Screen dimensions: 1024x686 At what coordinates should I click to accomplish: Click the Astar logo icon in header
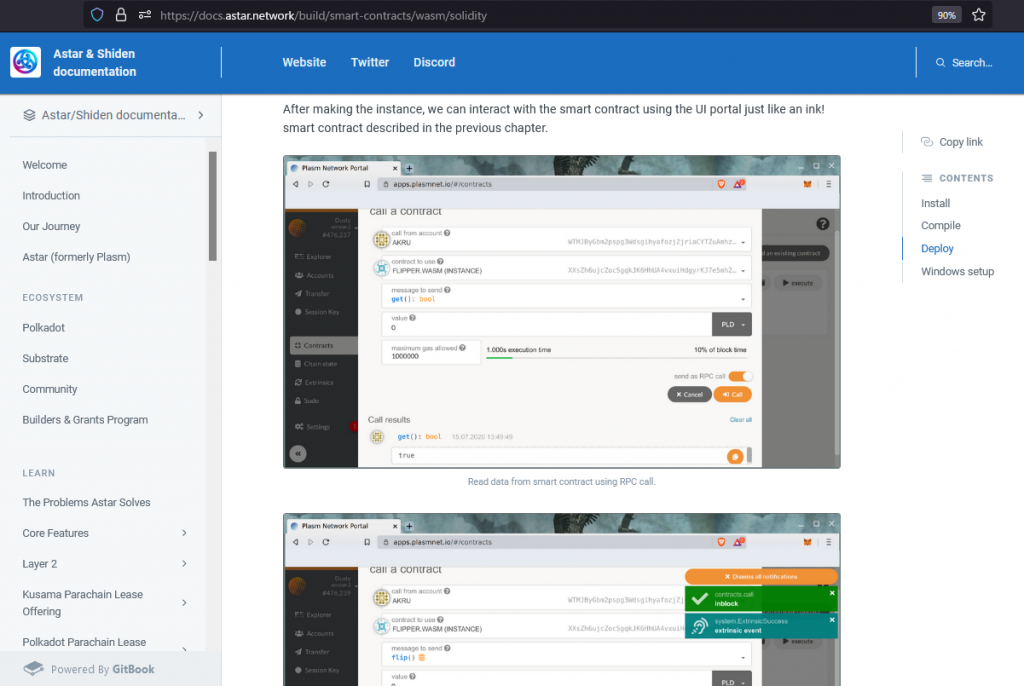(x=26, y=62)
